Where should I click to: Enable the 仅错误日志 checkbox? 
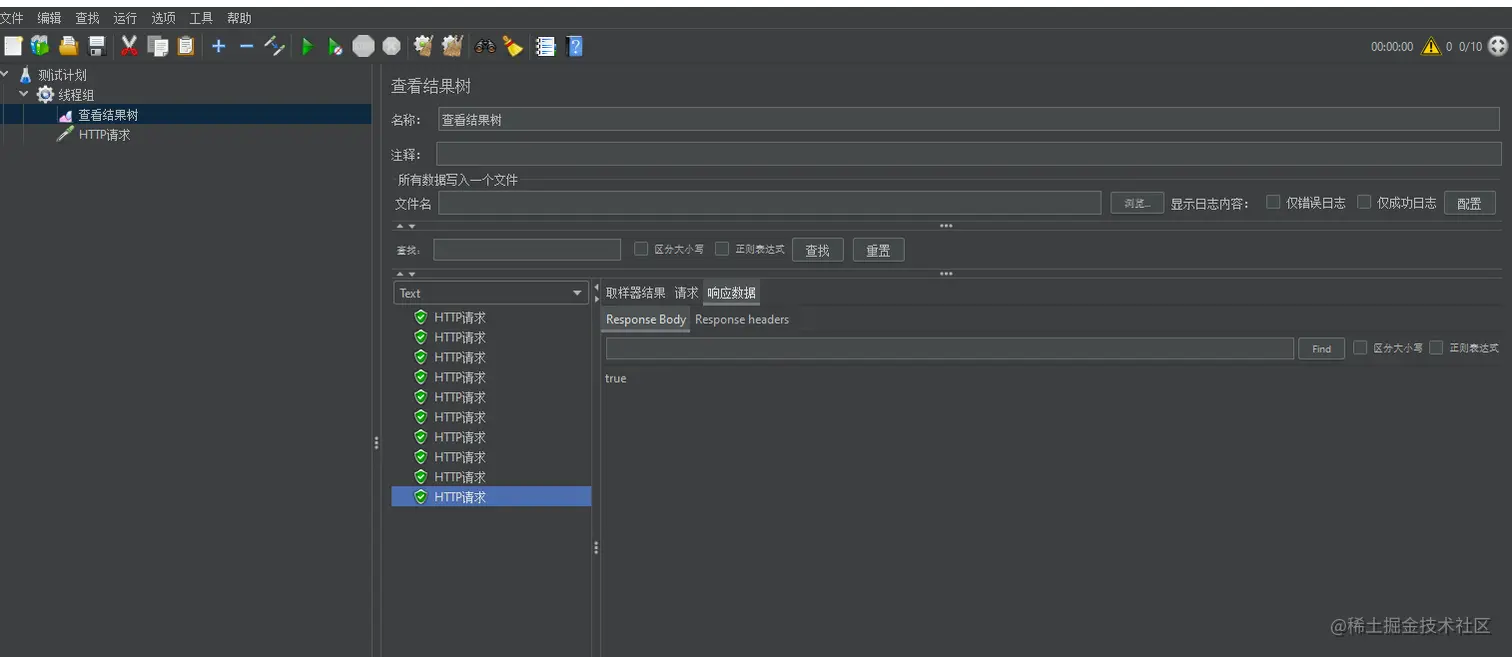(x=1273, y=202)
